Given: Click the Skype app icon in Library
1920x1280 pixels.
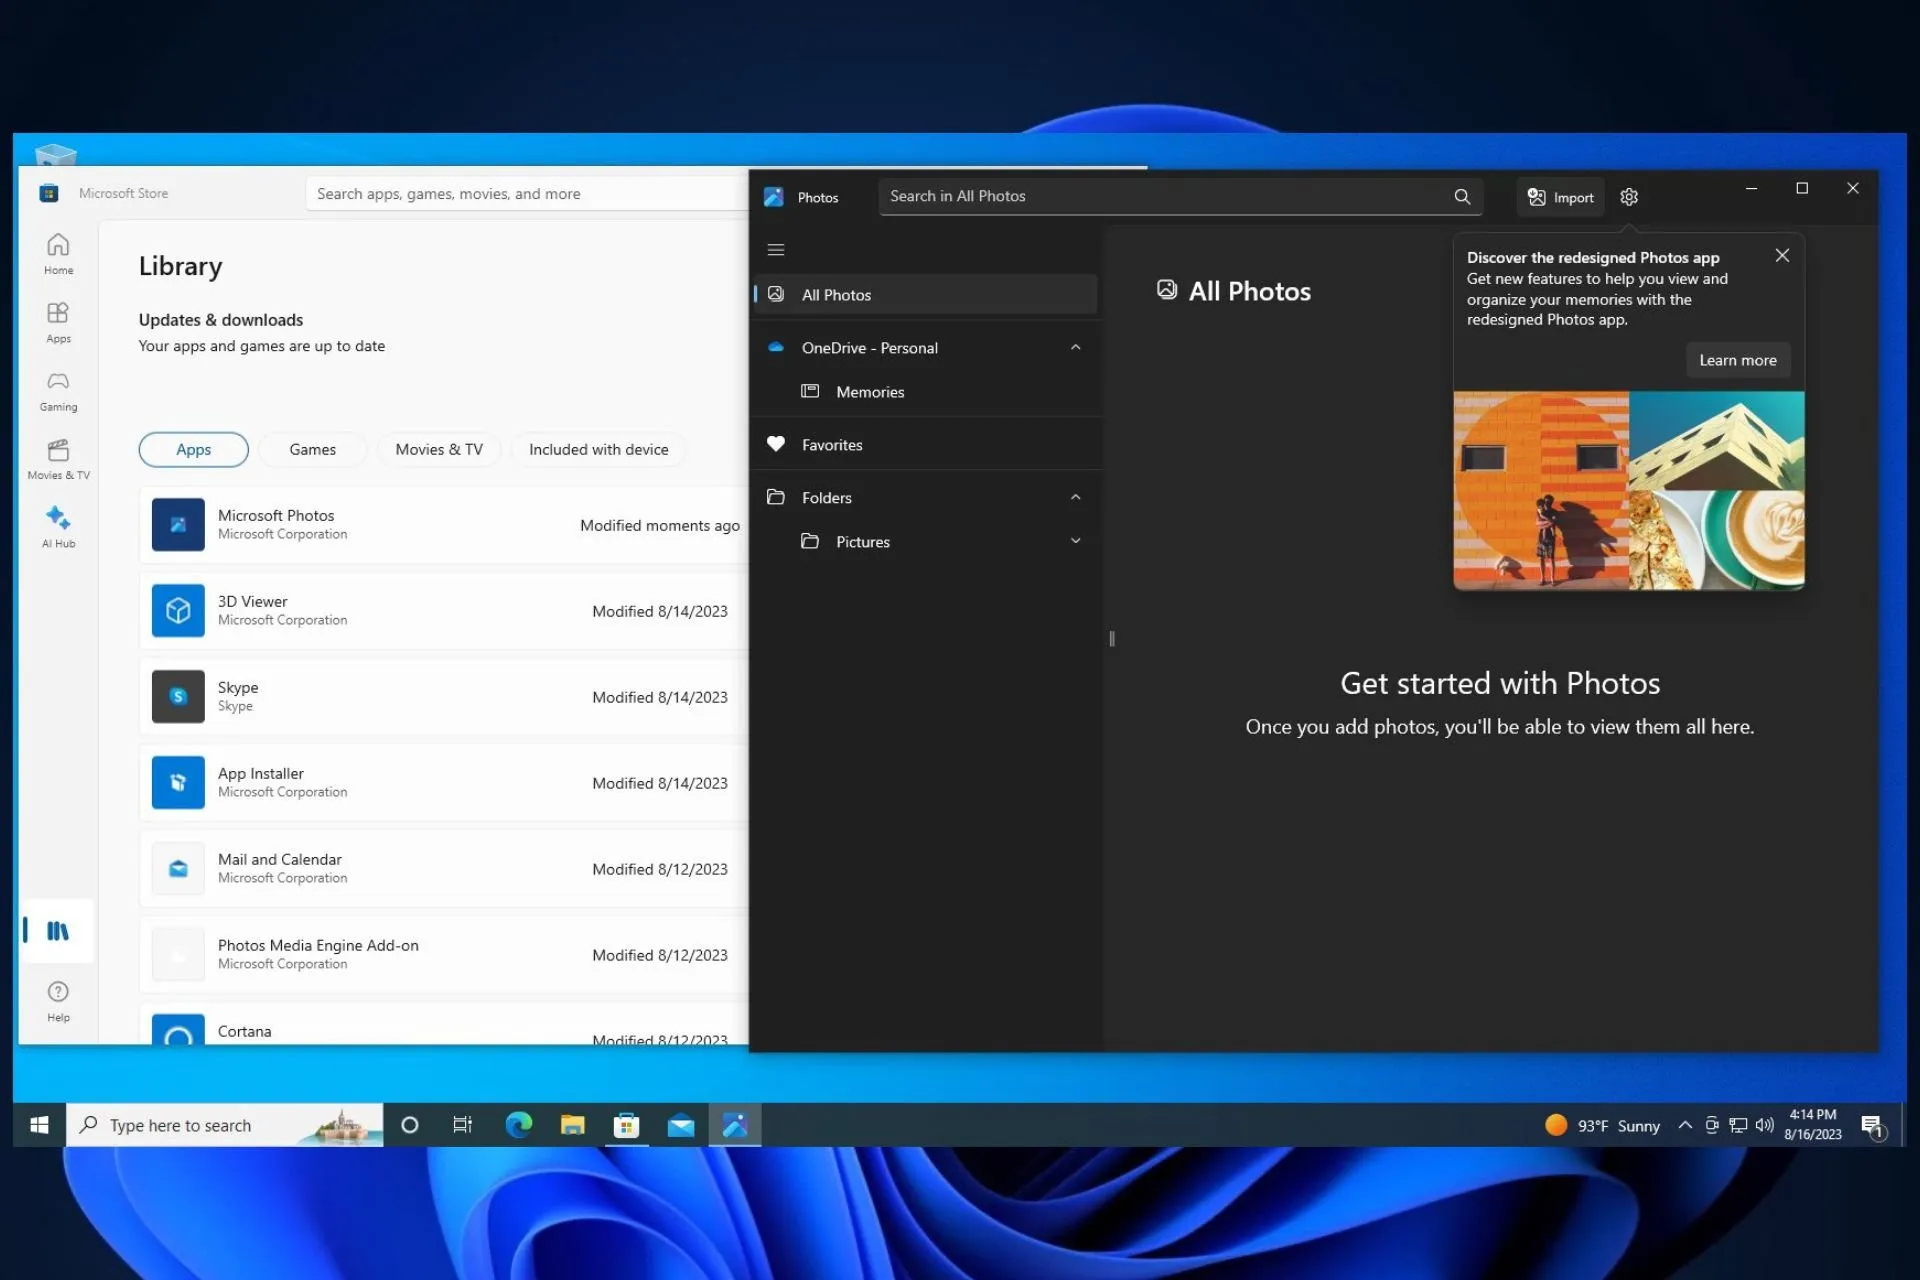Looking at the screenshot, I should coord(178,696).
